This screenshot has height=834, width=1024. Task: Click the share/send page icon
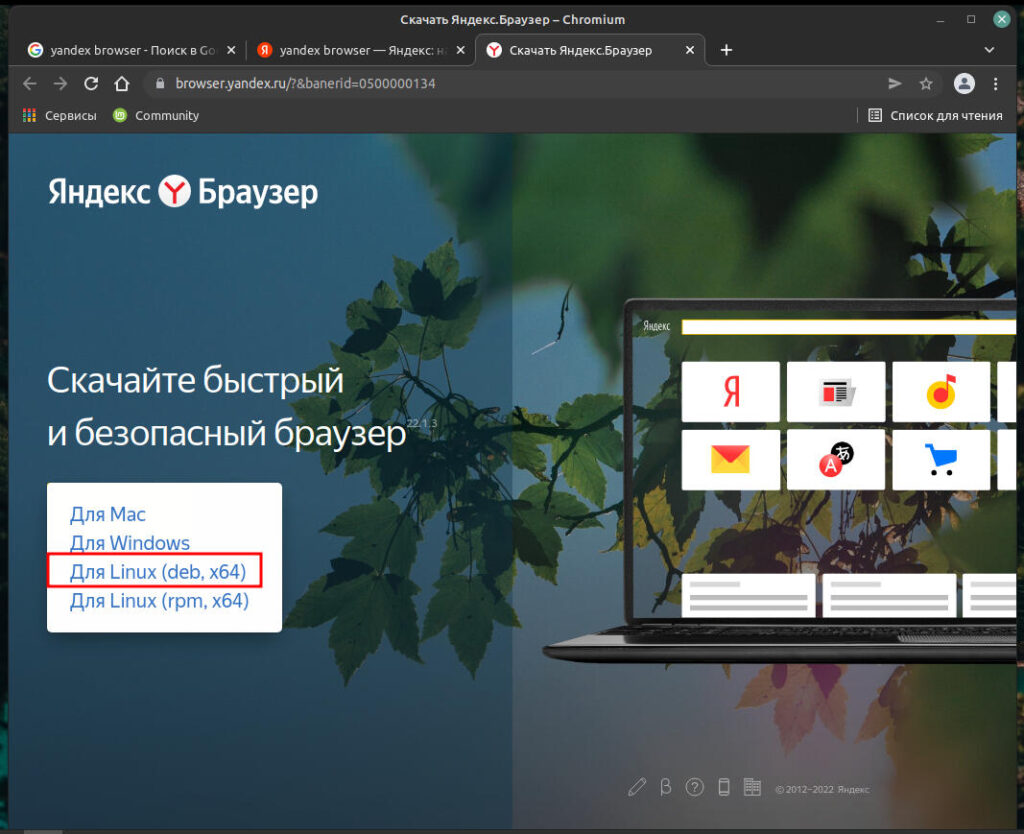point(895,84)
